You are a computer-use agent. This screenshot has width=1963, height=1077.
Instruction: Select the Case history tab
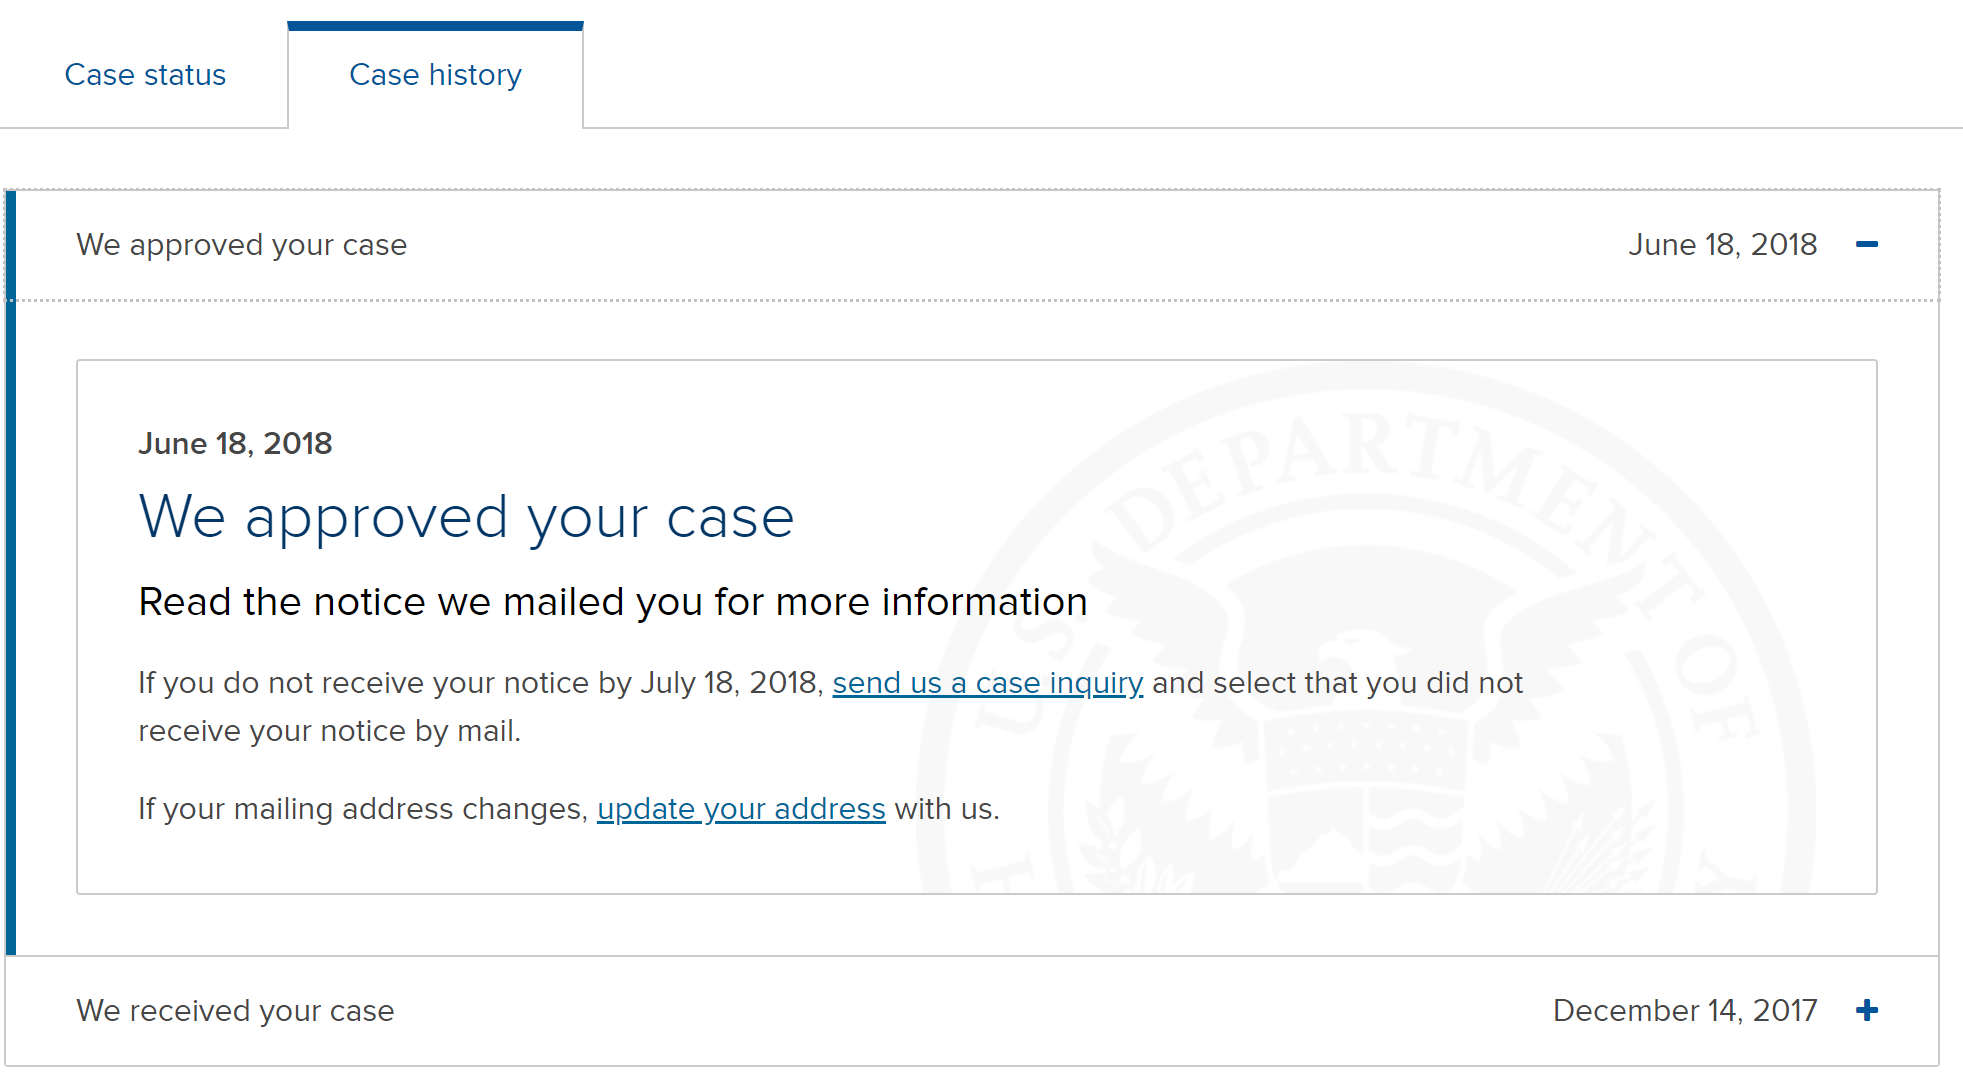tap(435, 75)
